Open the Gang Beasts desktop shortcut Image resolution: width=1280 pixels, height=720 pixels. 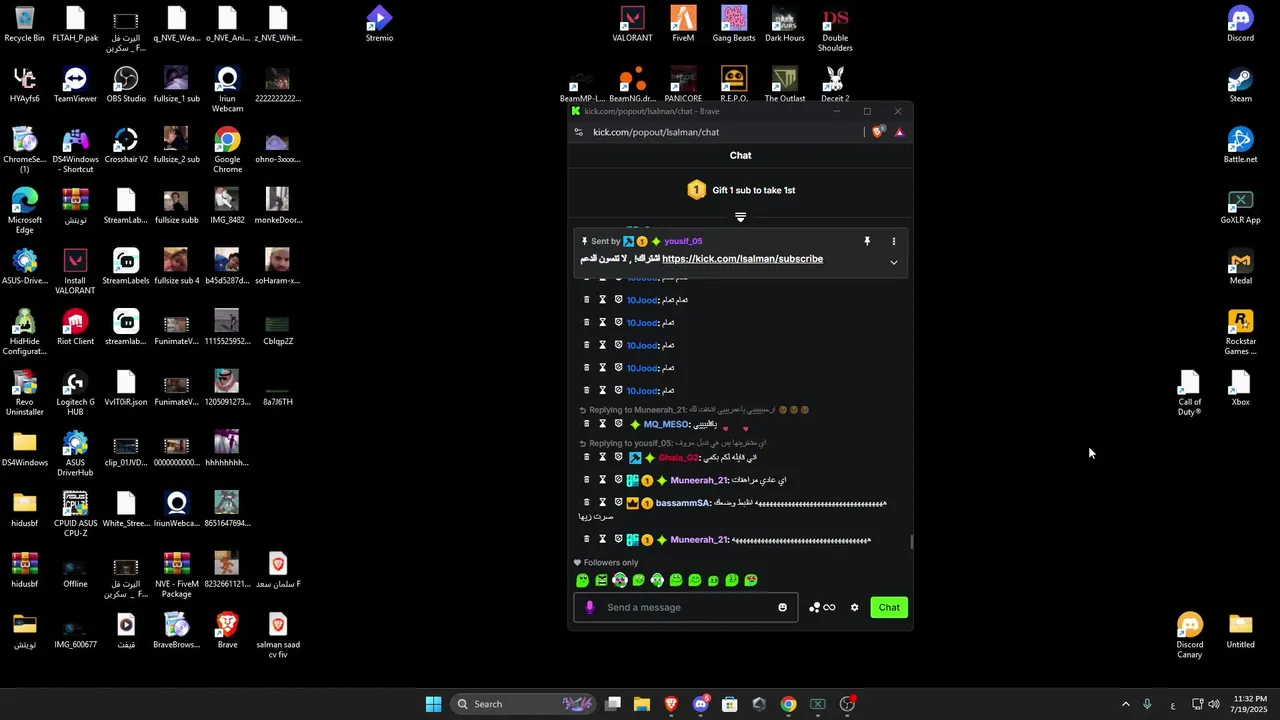[734, 25]
